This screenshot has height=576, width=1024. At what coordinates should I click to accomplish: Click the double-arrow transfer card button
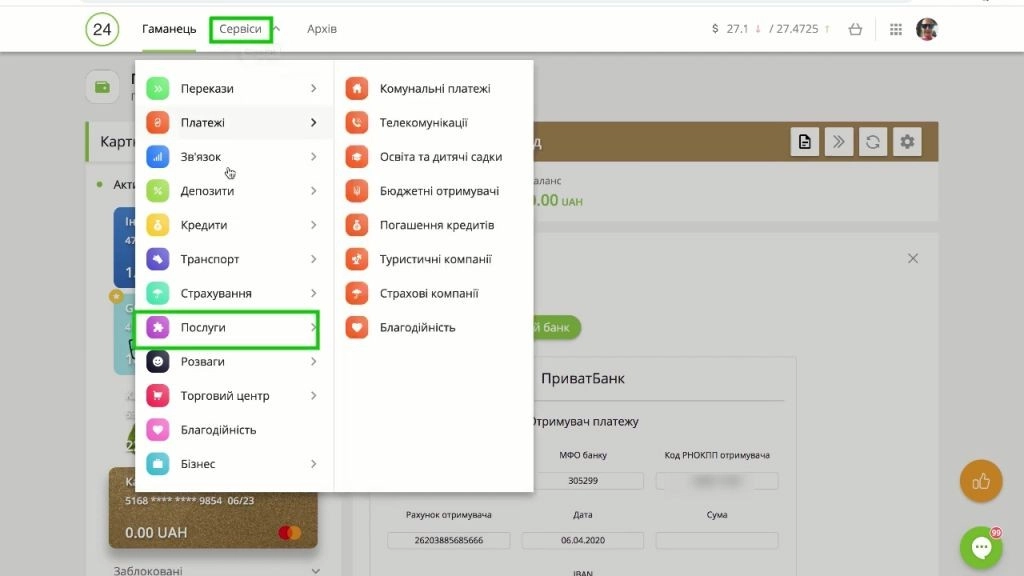839,142
